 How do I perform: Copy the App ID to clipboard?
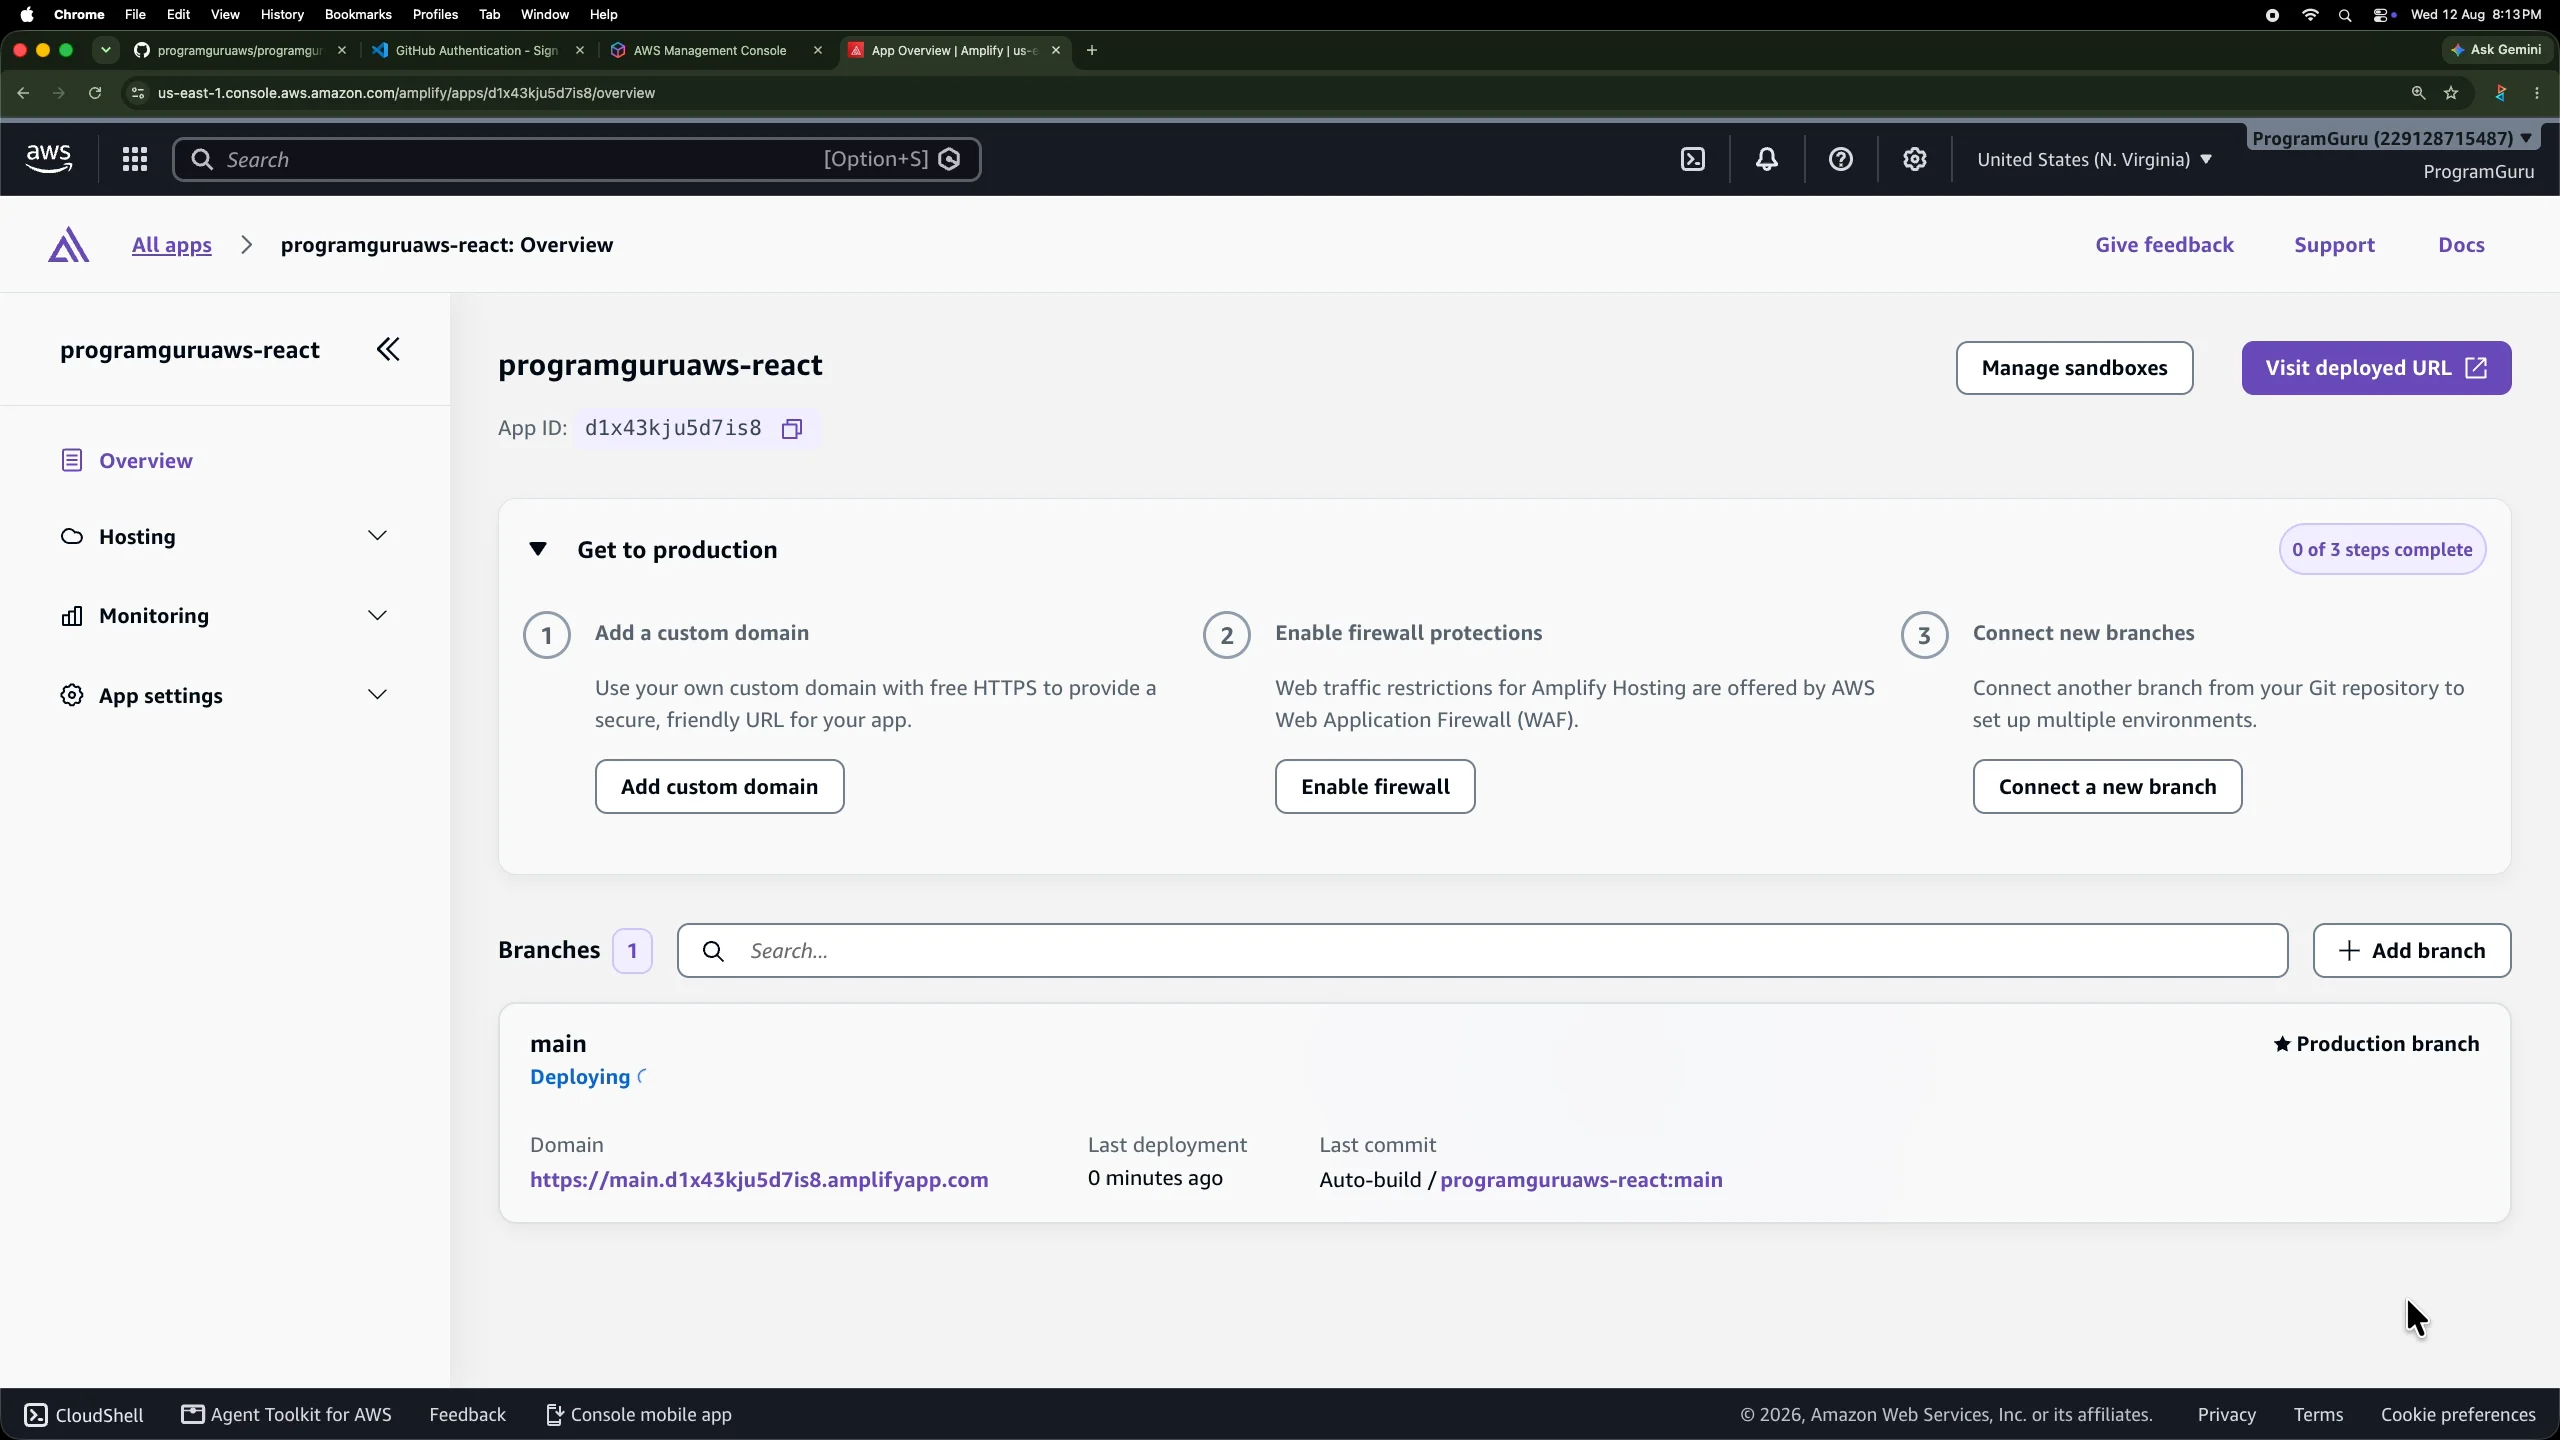coord(792,429)
